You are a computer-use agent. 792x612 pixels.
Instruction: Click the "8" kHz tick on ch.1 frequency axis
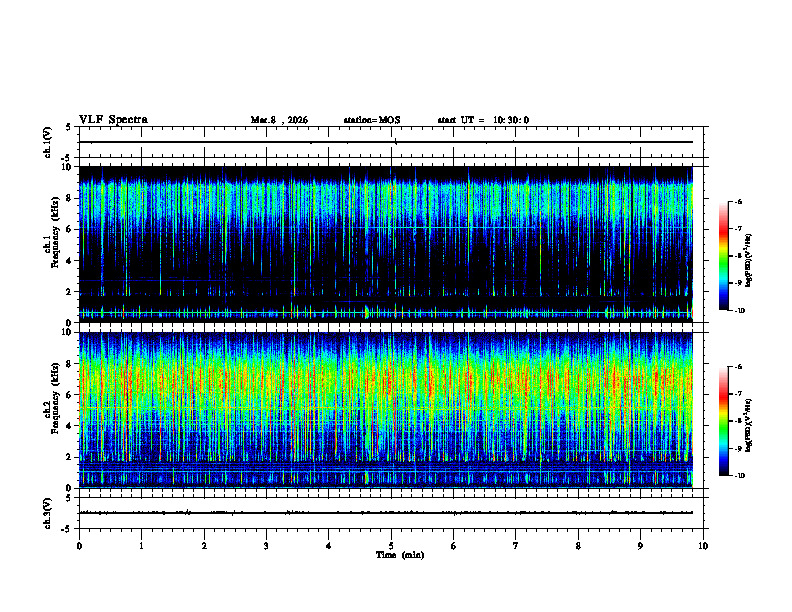[70, 198]
